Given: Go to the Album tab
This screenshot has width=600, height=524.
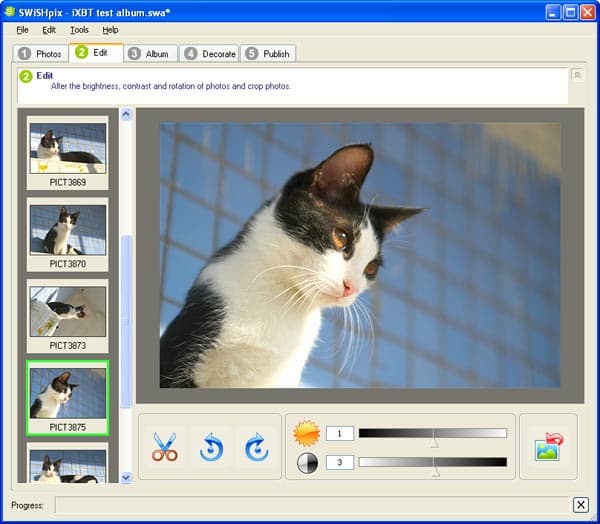Looking at the screenshot, I should pyautogui.click(x=150, y=54).
